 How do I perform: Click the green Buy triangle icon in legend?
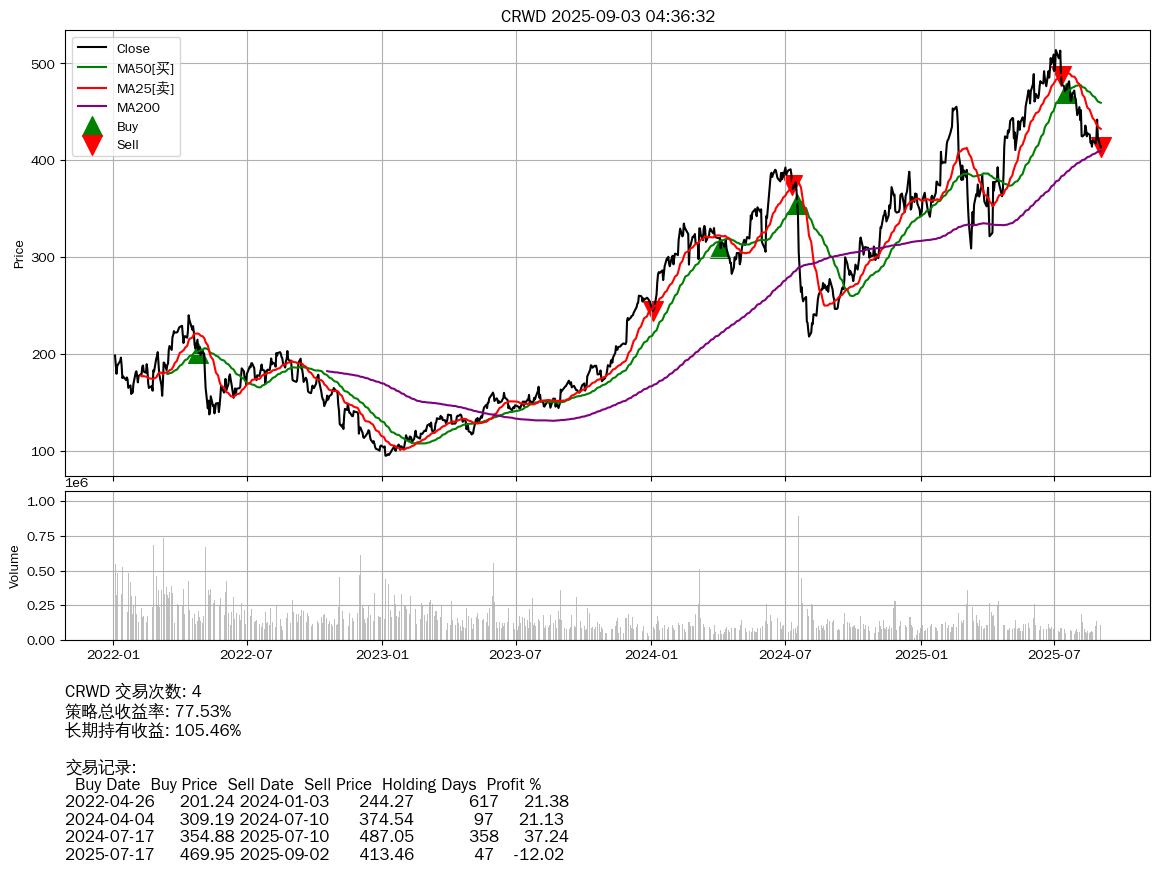[92, 126]
